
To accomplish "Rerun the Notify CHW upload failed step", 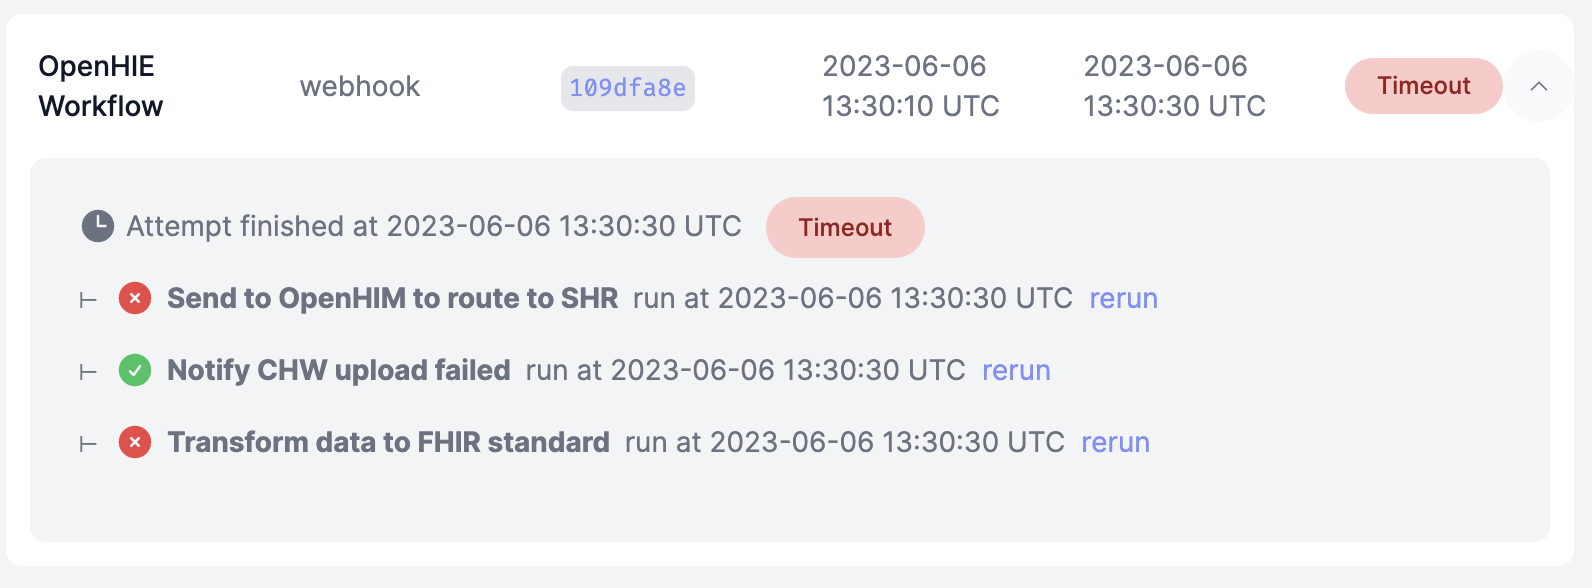I will pos(1016,370).
